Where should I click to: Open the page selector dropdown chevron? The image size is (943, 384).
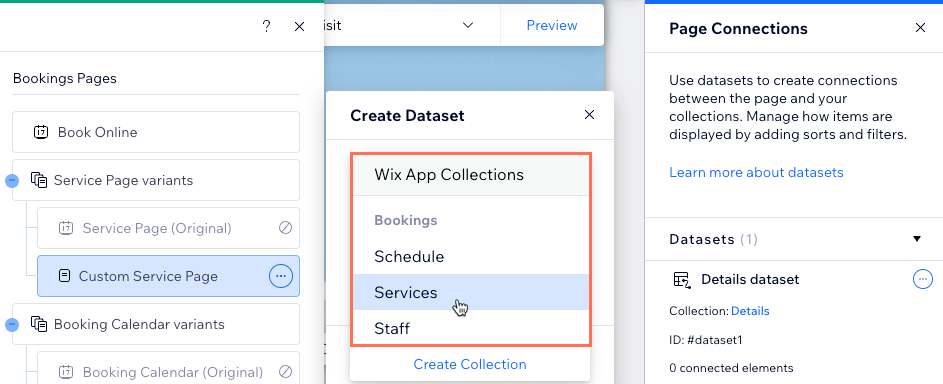[x=468, y=25]
